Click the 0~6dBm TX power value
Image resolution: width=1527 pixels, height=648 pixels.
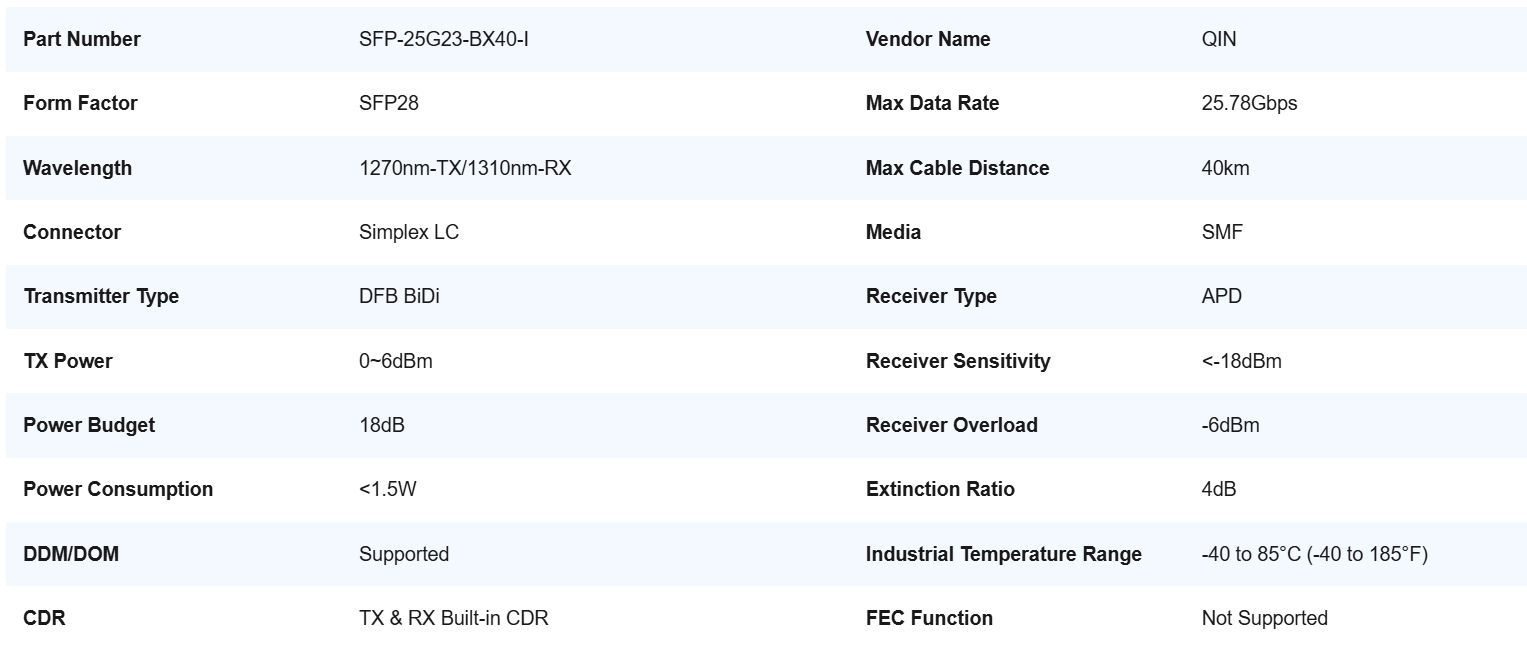[x=396, y=361]
